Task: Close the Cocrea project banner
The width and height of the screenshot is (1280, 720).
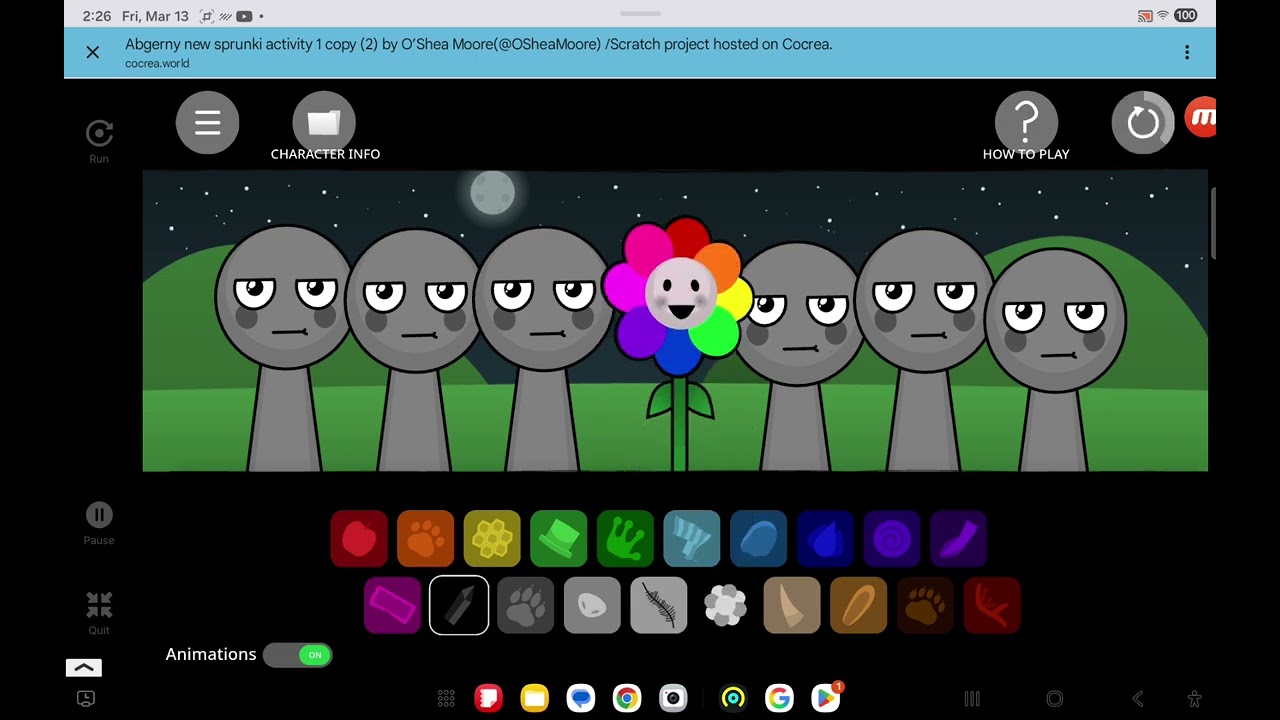Action: (93, 52)
